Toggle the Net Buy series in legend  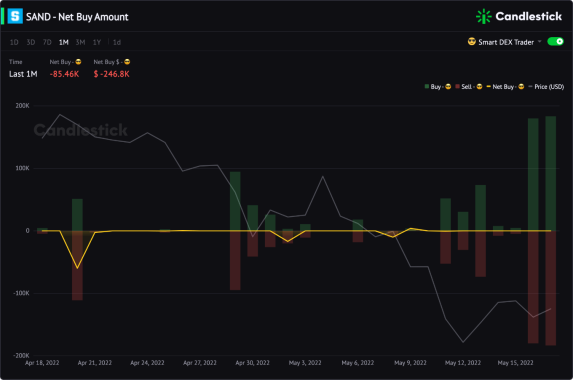click(x=505, y=87)
